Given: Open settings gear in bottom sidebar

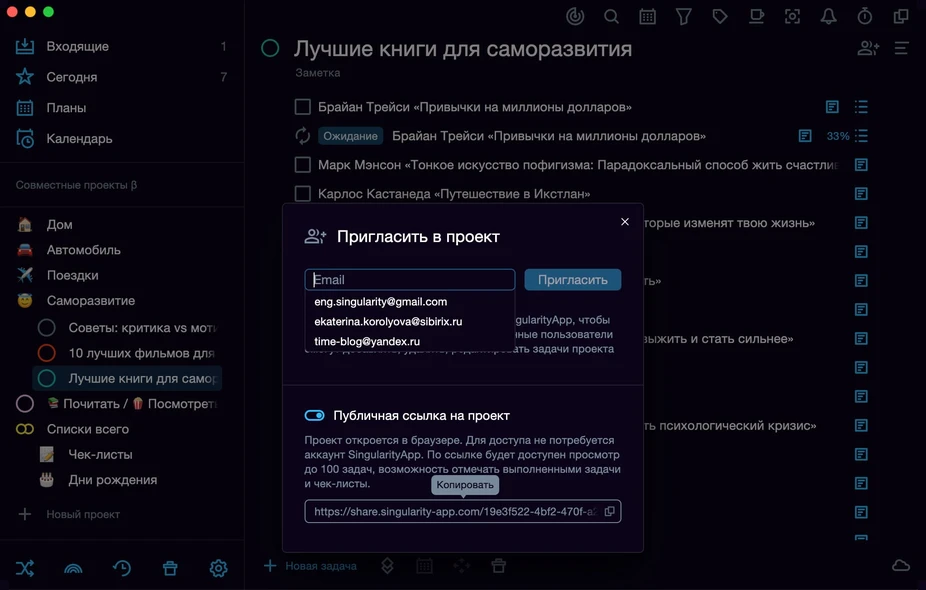Looking at the screenshot, I should point(219,568).
